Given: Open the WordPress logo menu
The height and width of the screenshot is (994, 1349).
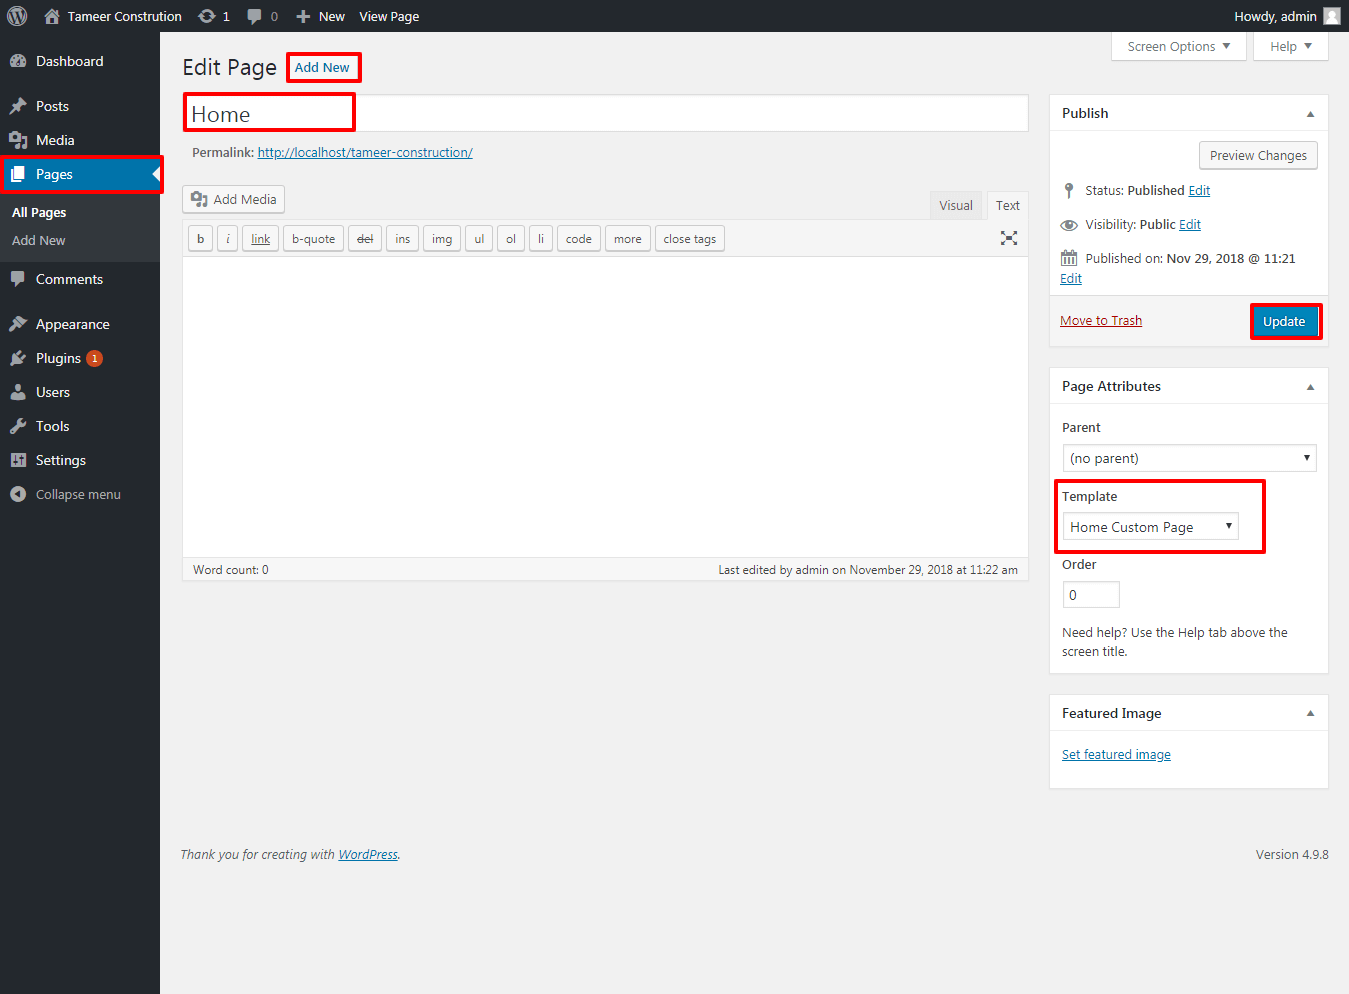Looking at the screenshot, I should click(17, 16).
